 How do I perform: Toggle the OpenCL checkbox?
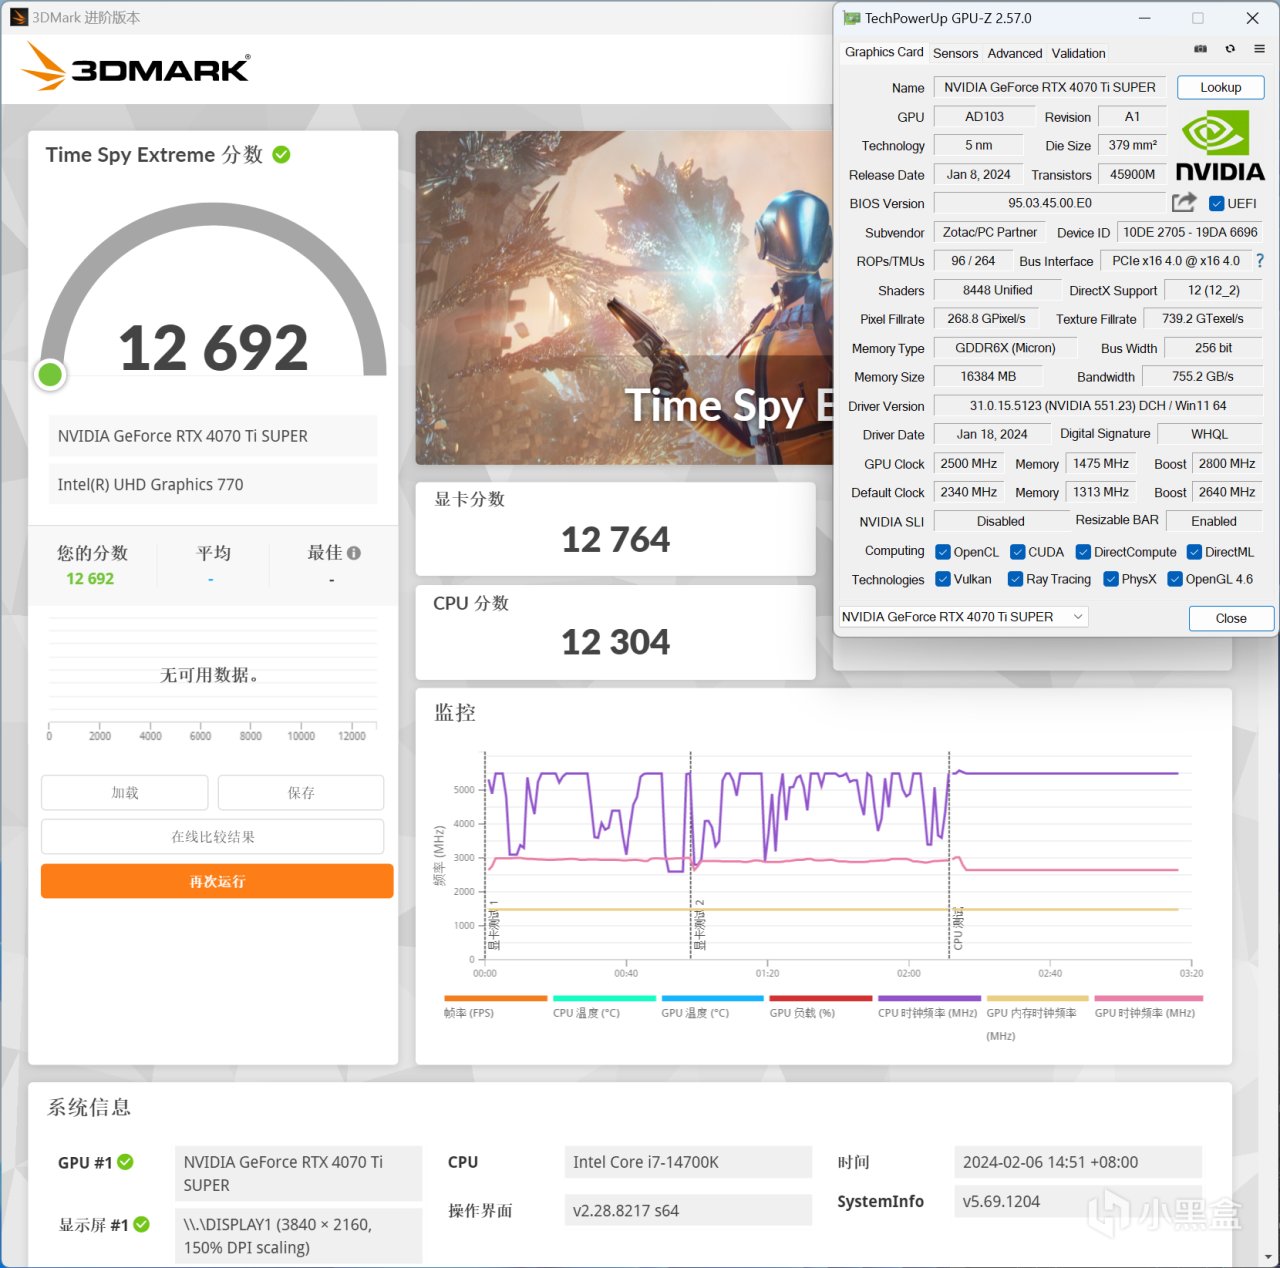943,552
